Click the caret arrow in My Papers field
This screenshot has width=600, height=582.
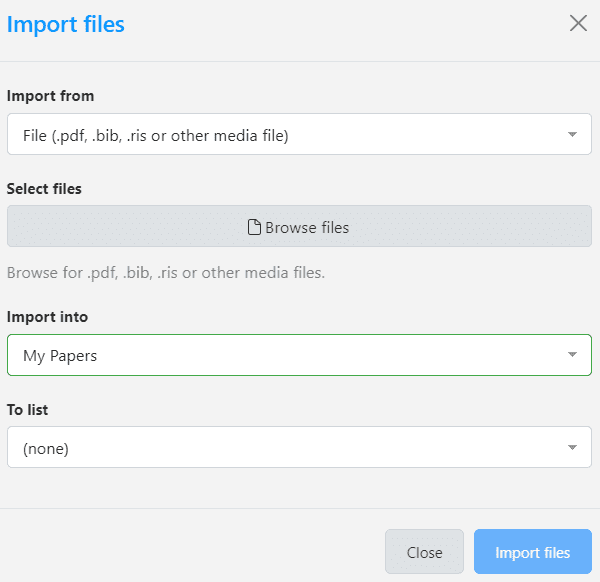572,354
